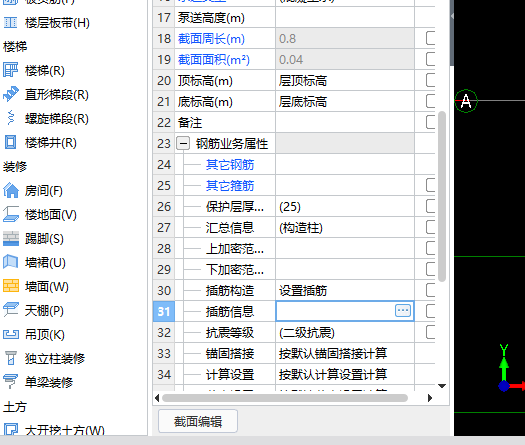Click the 上加密范 property row label

click(235, 248)
